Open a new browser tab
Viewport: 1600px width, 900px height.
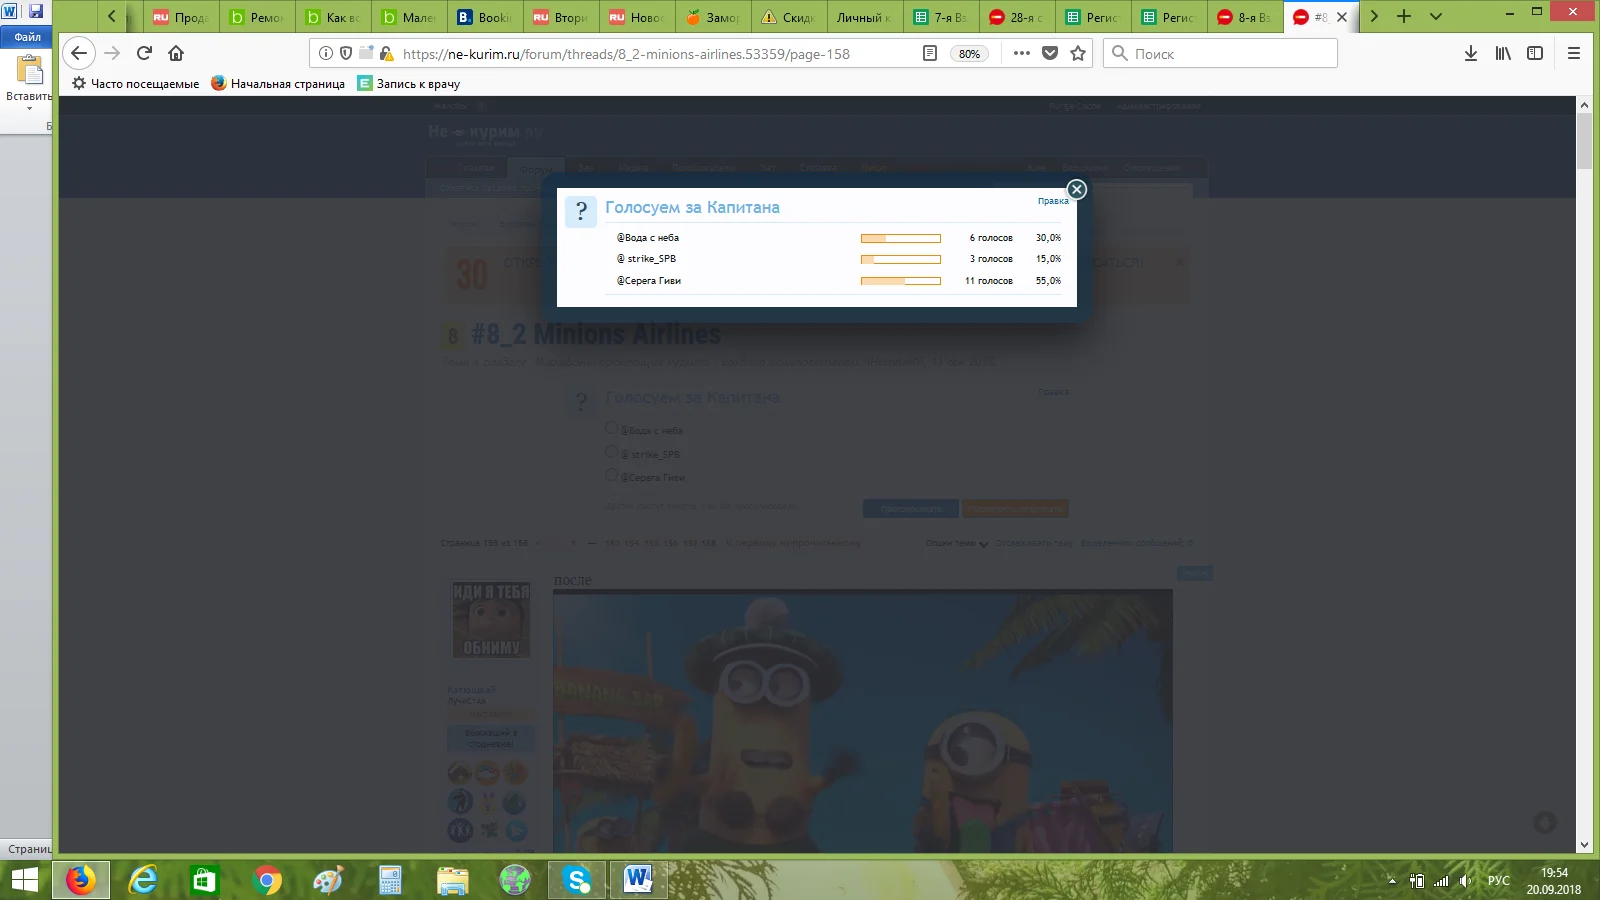click(1404, 16)
